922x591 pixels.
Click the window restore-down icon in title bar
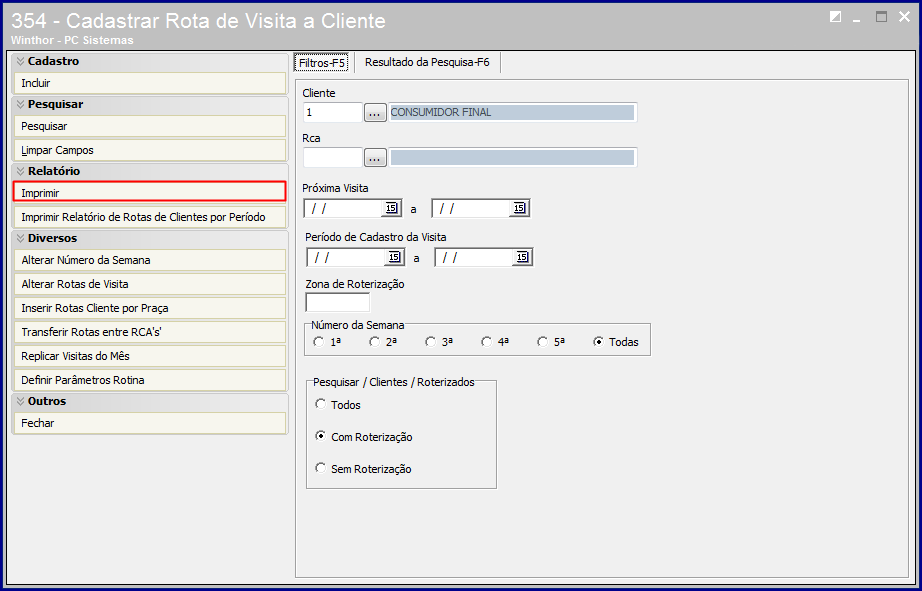[835, 17]
